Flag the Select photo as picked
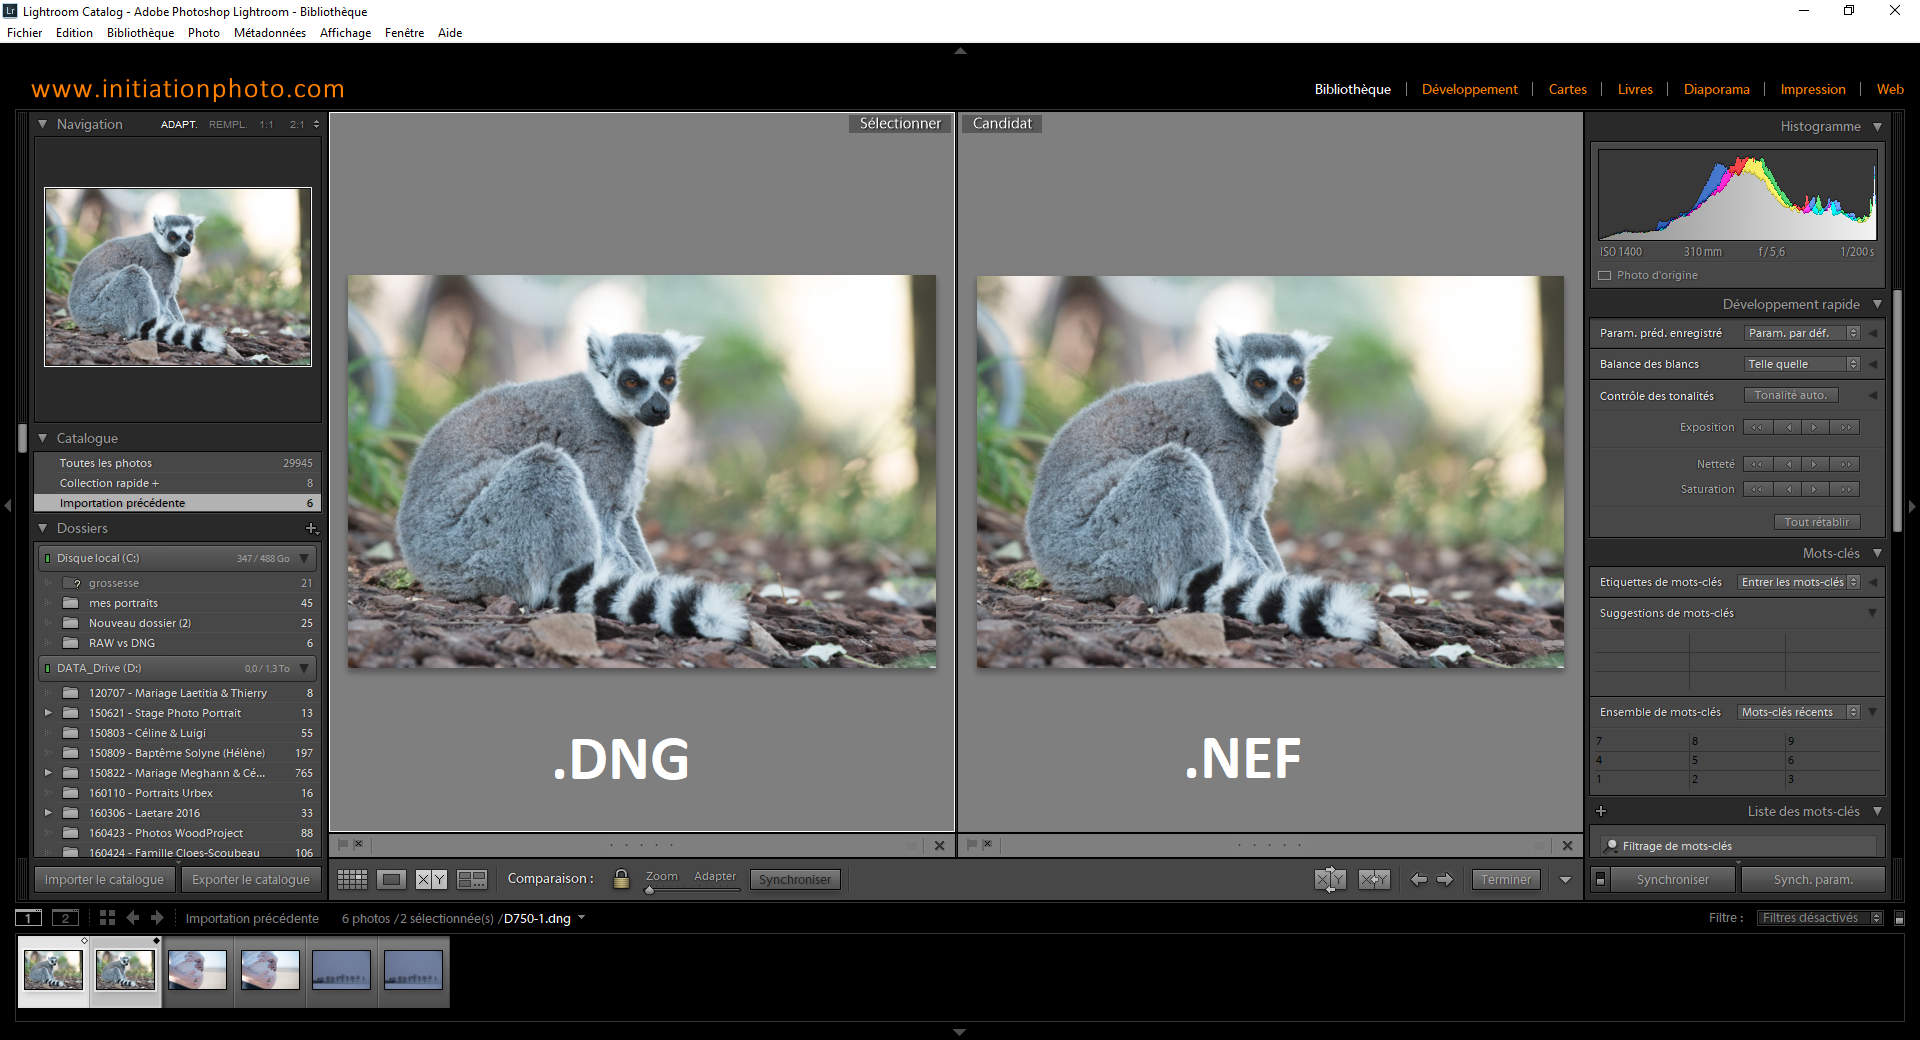The height and width of the screenshot is (1040, 1920). (x=343, y=844)
